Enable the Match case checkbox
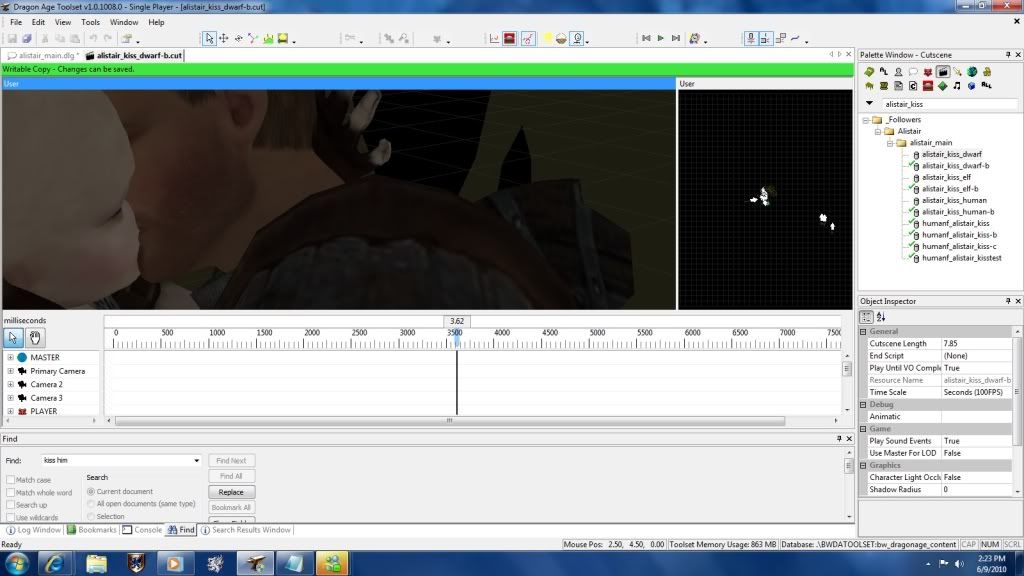 click(11, 480)
